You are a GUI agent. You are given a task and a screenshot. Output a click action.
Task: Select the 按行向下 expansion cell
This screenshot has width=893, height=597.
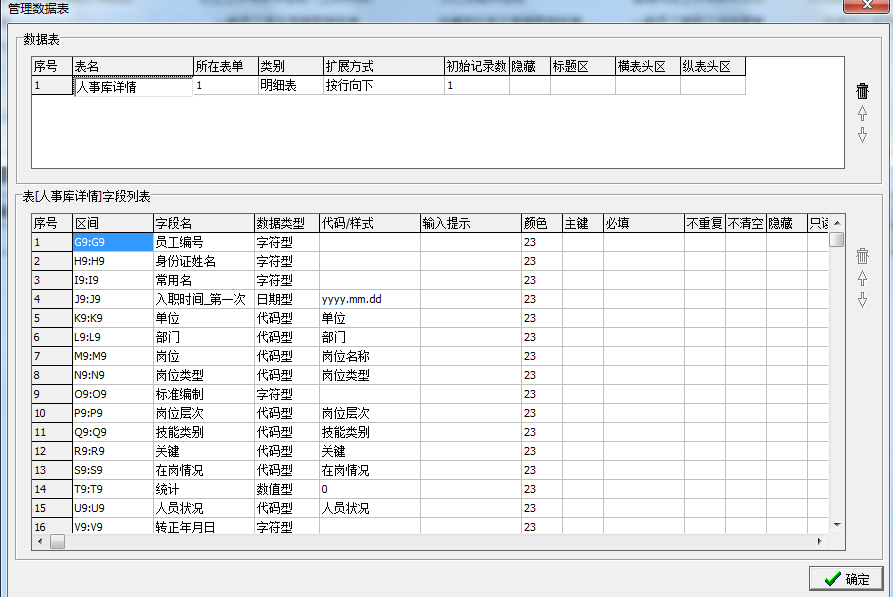click(384, 85)
